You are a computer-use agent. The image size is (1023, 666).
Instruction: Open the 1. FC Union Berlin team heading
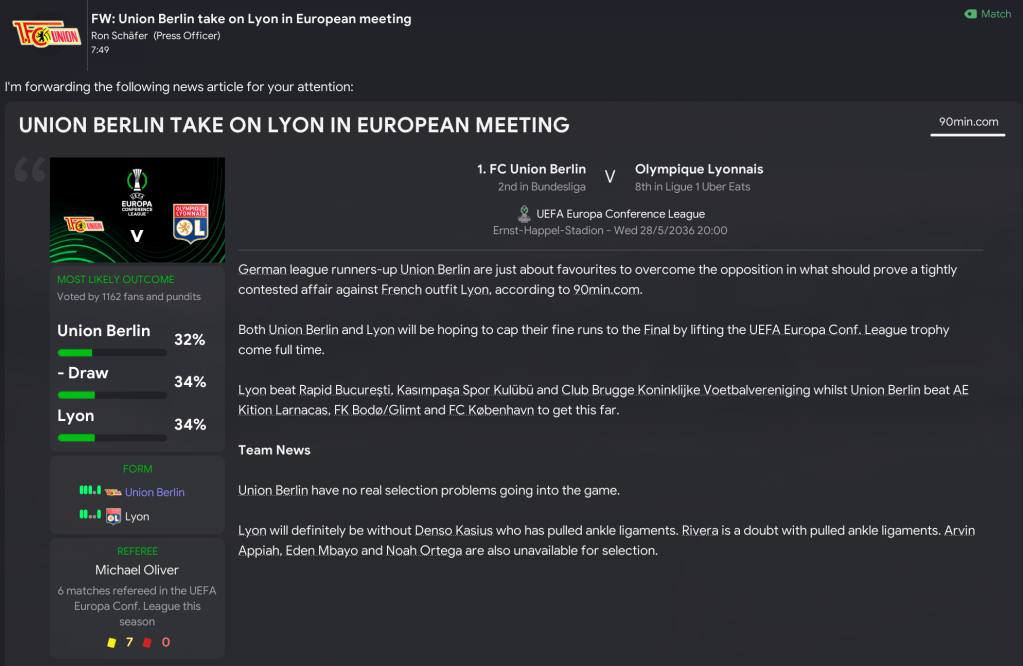[x=531, y=169]
